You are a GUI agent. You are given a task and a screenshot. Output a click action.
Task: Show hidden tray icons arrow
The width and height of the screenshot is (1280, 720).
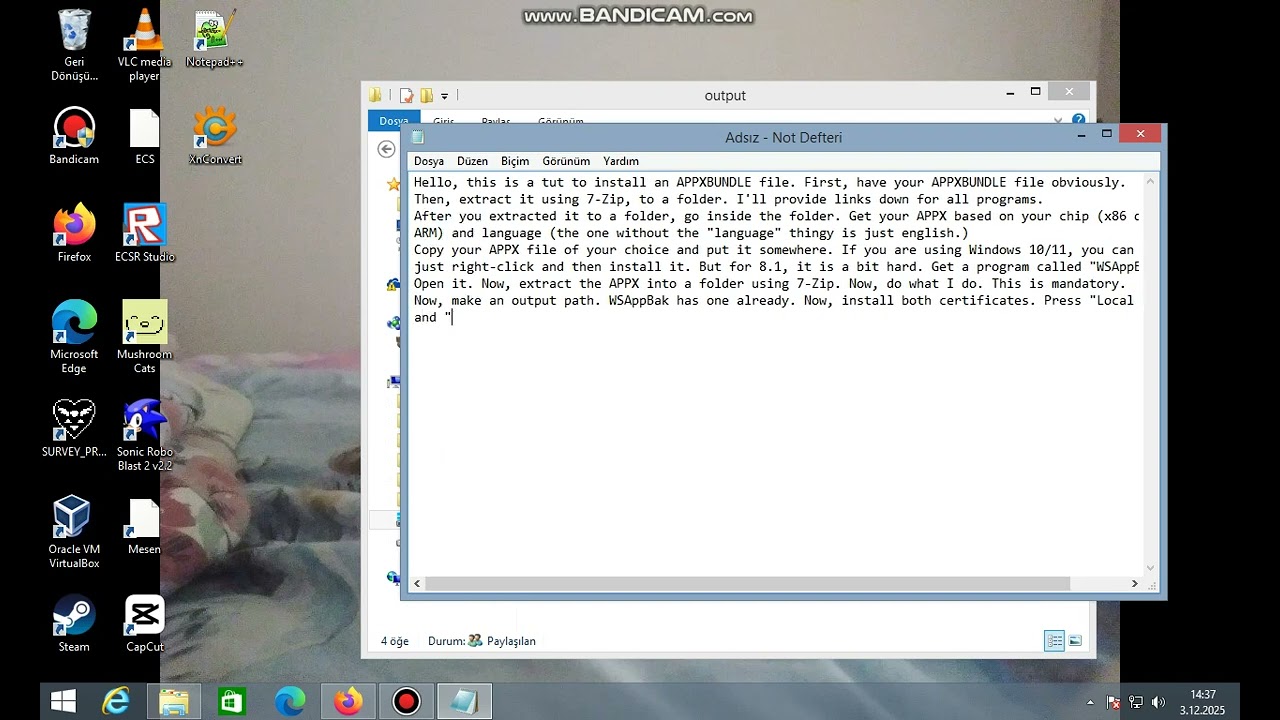[1090, 702]
